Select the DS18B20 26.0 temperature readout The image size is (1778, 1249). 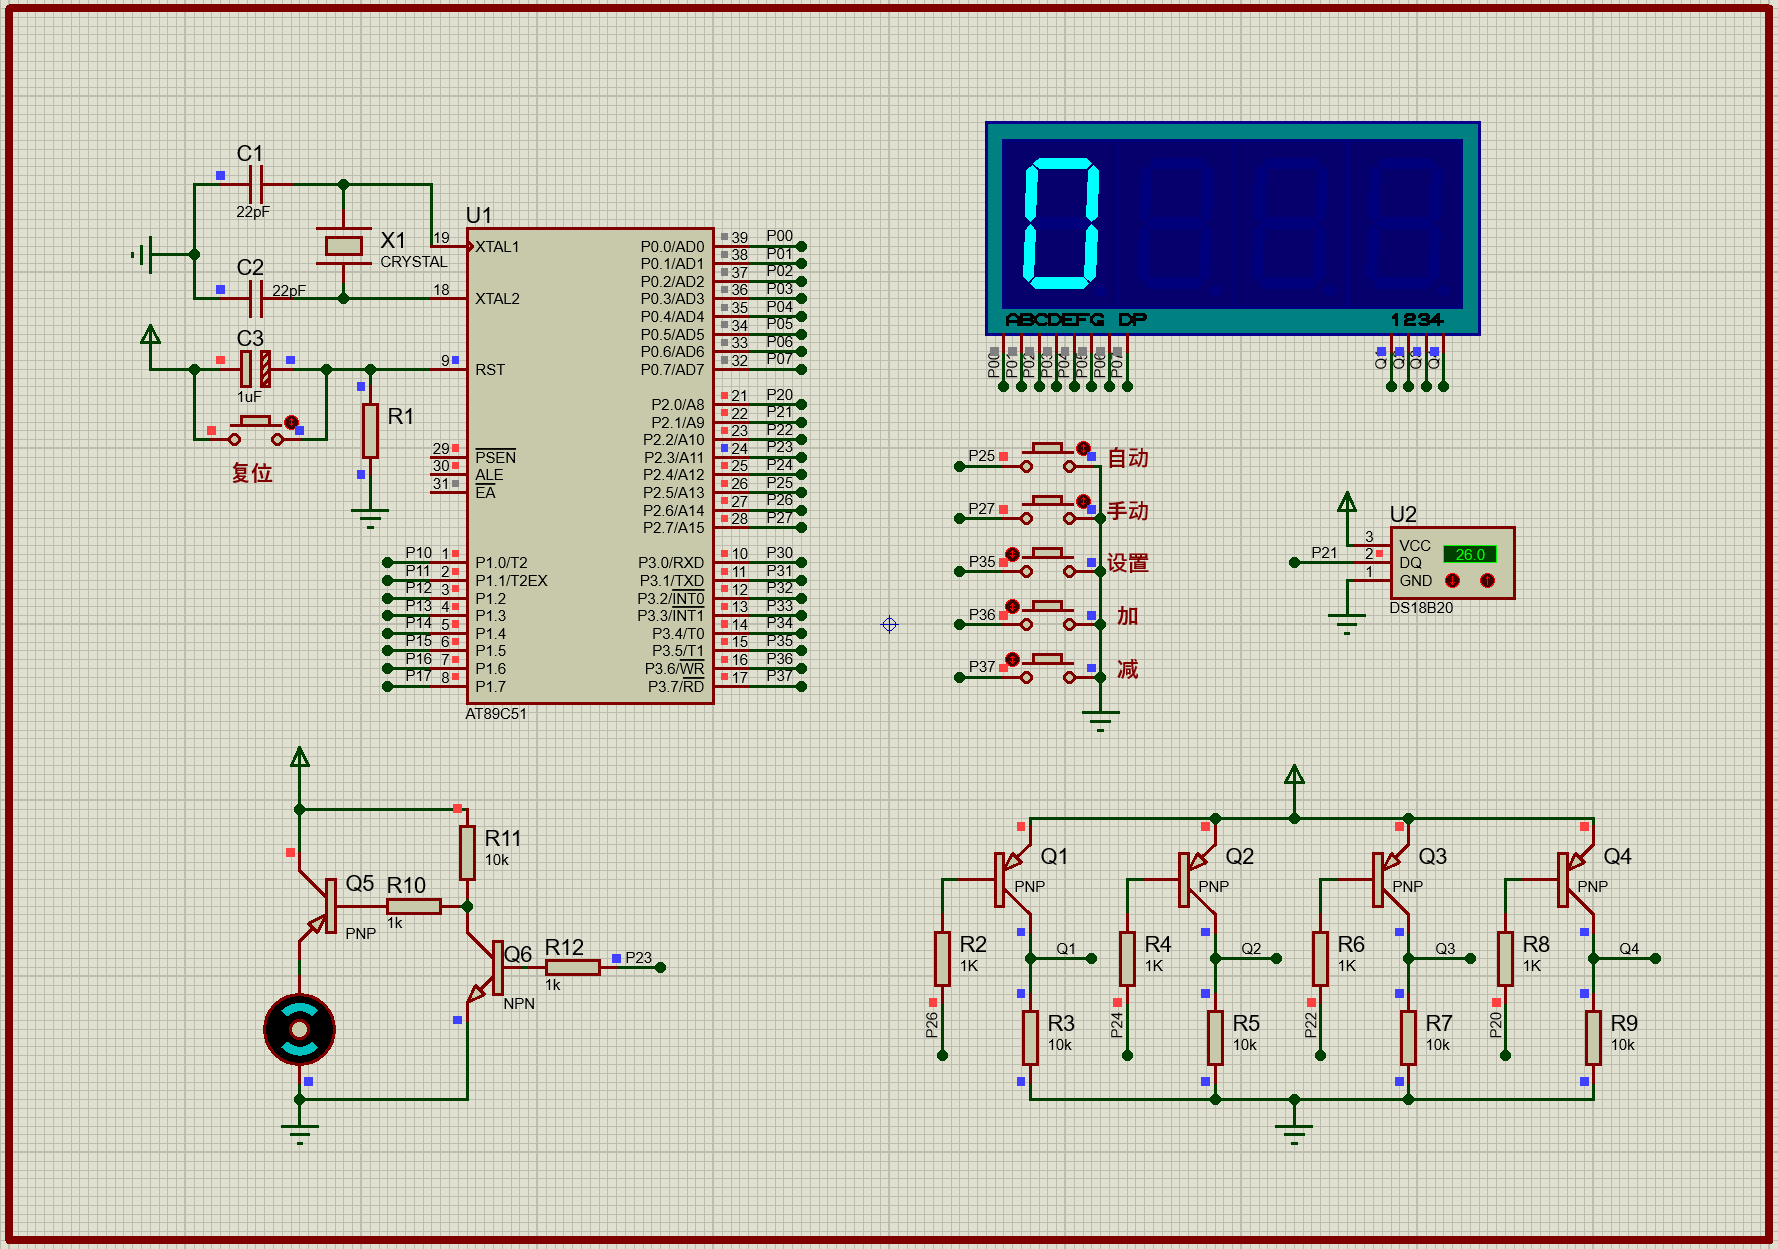[x=1470, y=554]
